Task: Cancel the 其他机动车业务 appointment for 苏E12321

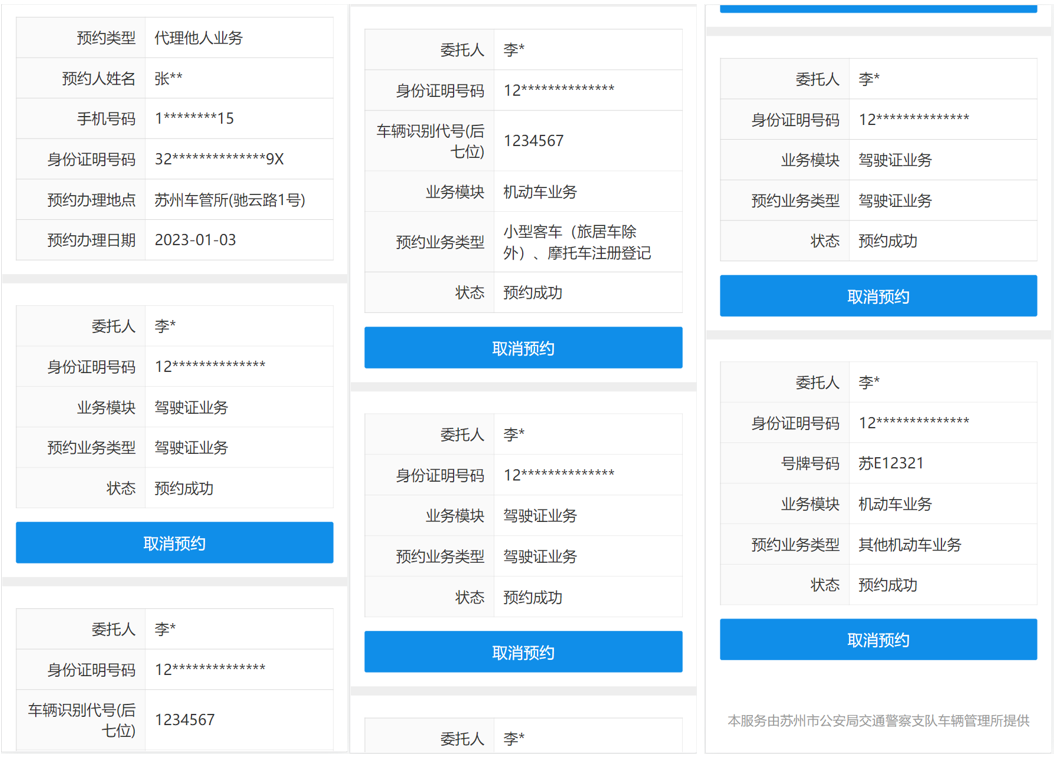Action: (878, 640)
